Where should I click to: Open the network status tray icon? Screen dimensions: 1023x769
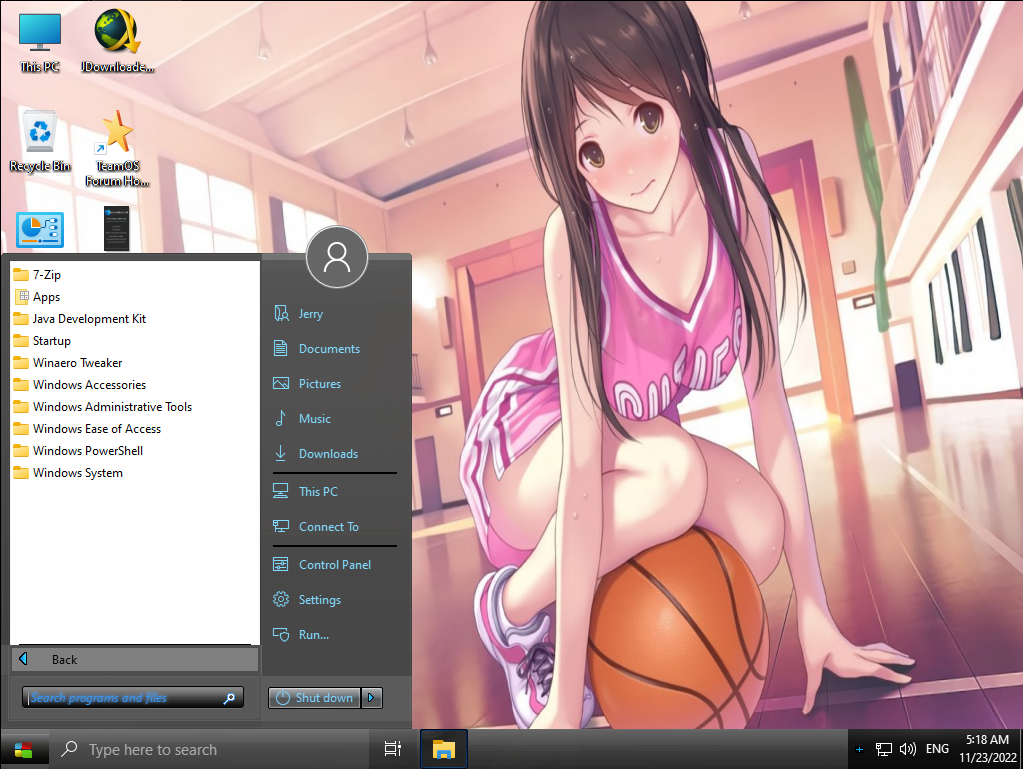883,749
